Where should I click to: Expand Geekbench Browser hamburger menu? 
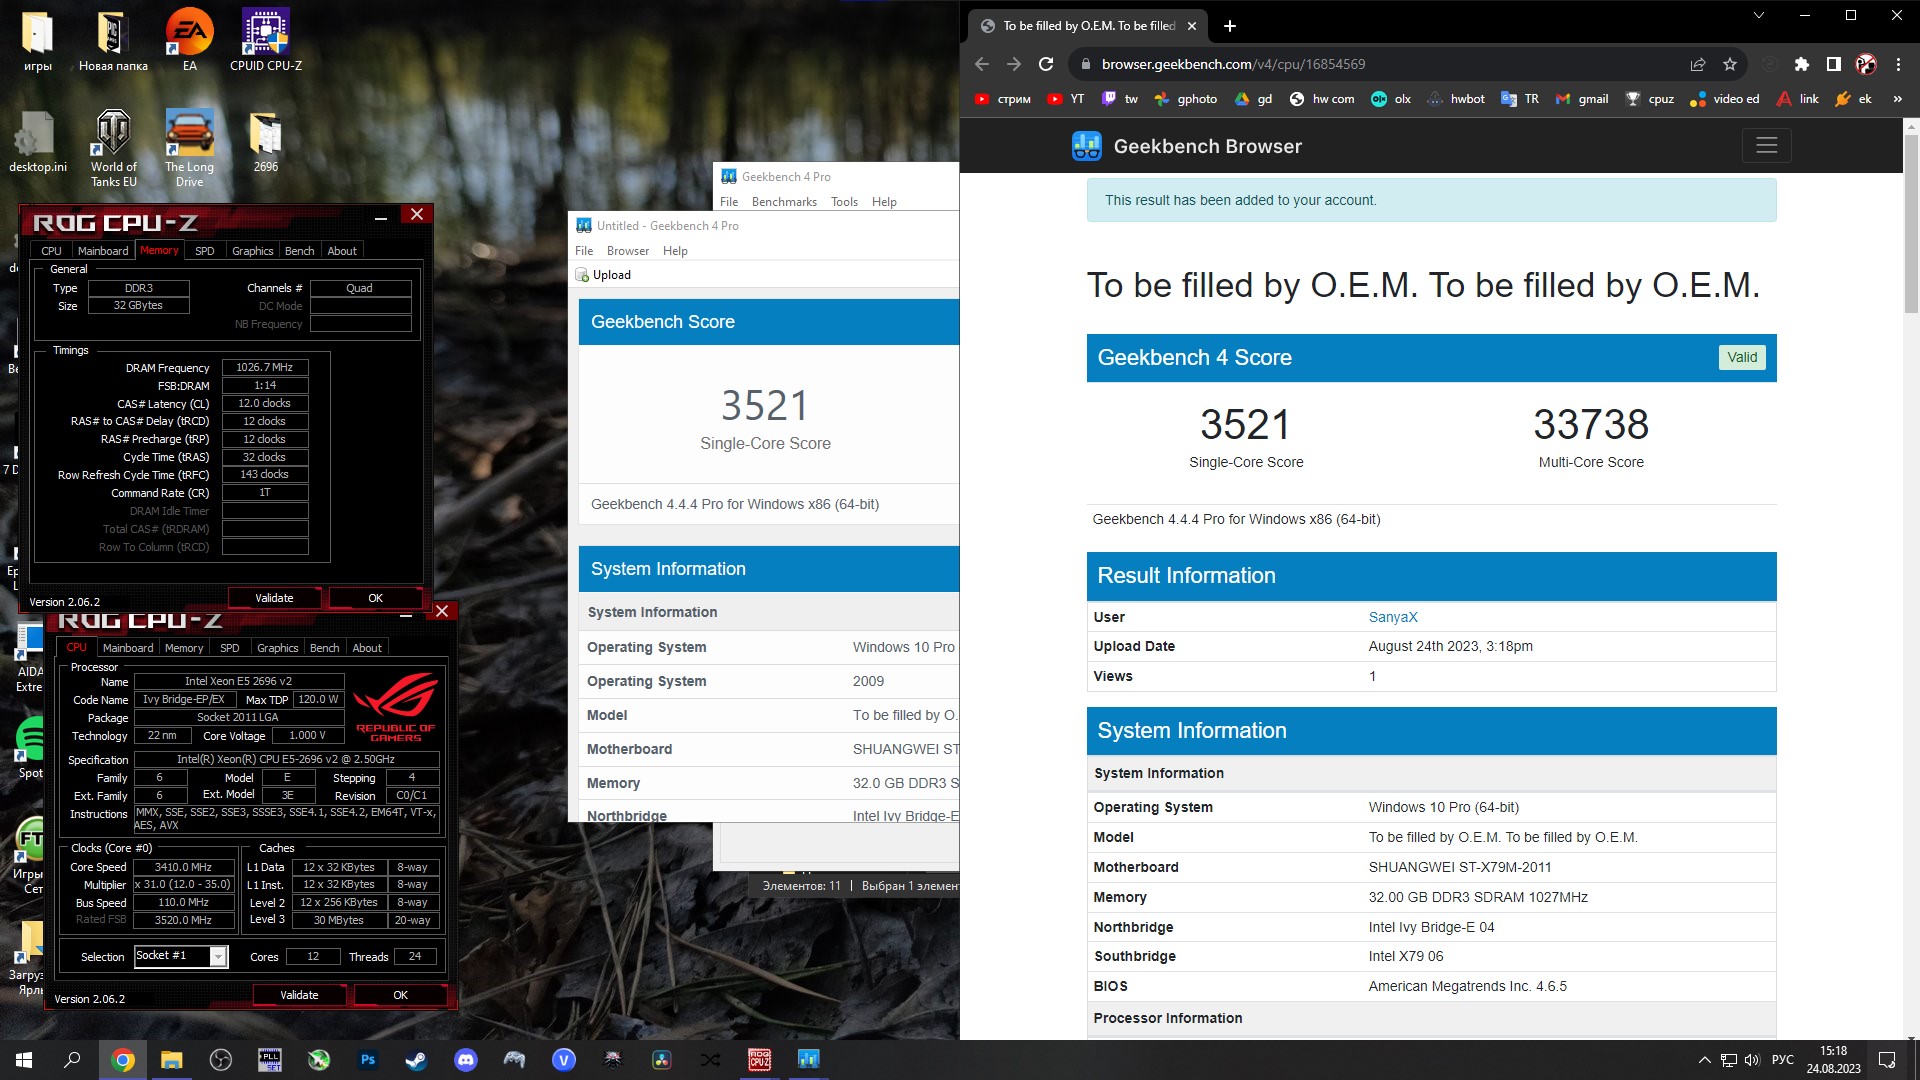pos(1766,146)
